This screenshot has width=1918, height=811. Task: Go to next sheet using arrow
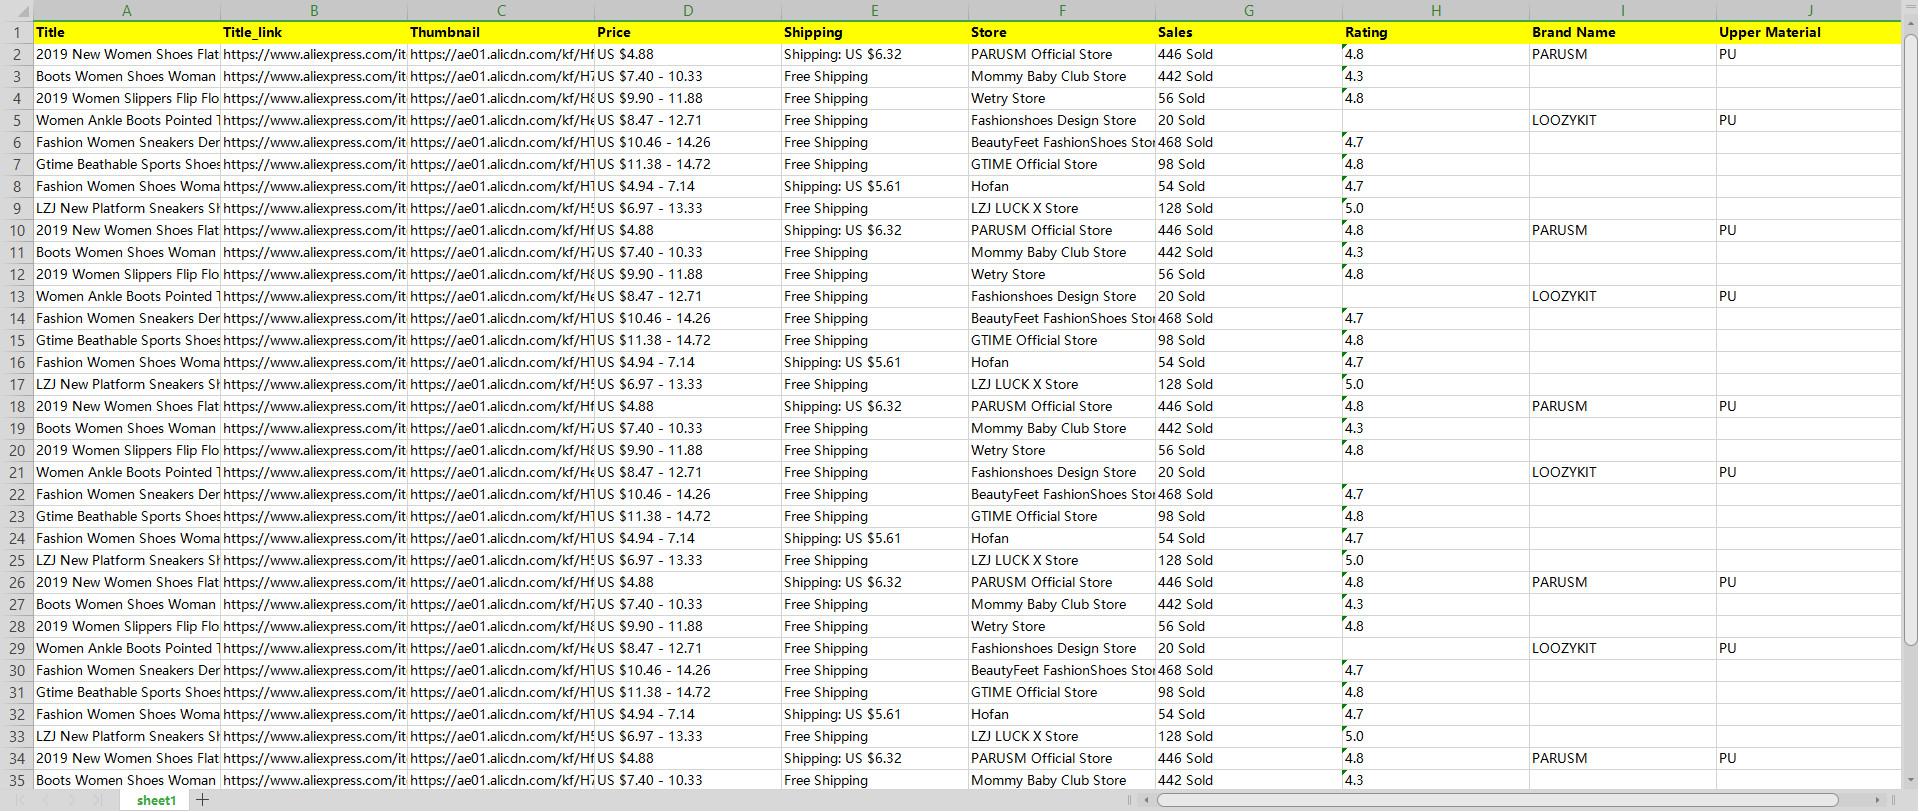point(71,800)
